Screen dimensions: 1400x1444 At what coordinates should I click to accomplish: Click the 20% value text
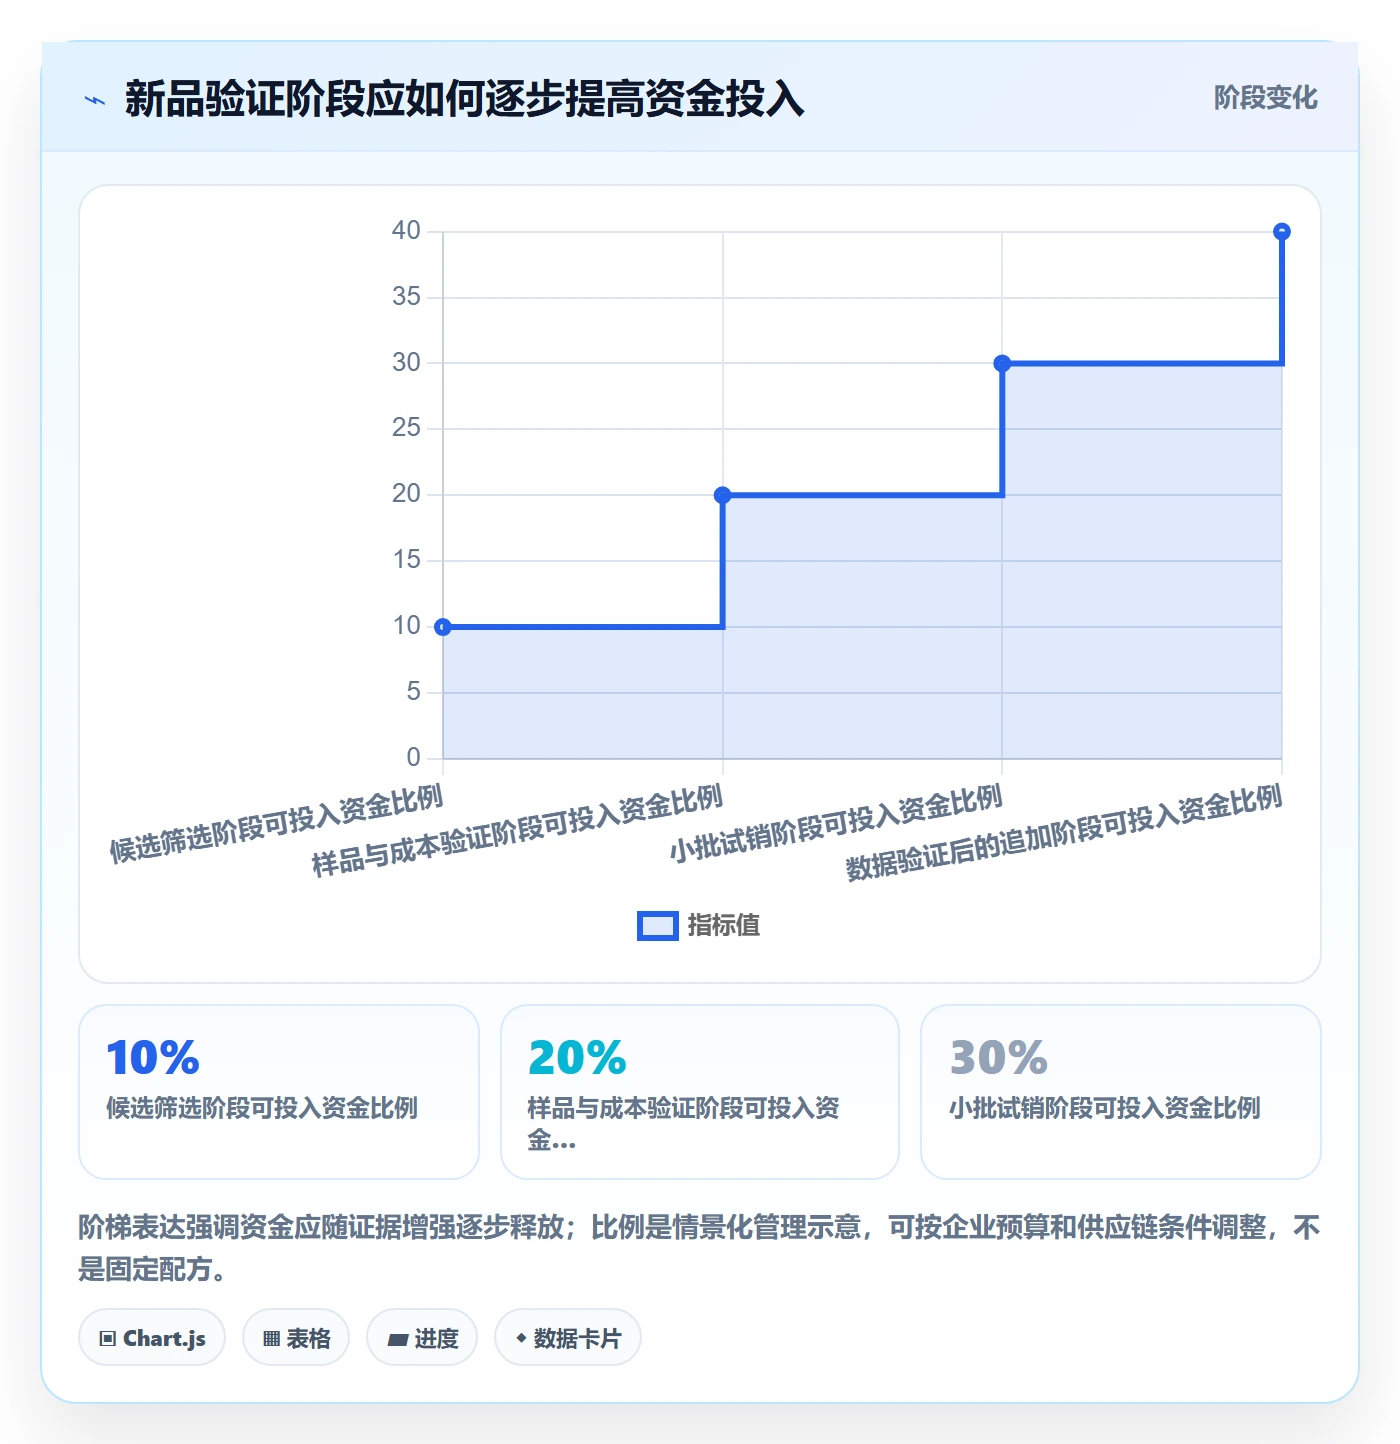click(x=577, y=1058)
